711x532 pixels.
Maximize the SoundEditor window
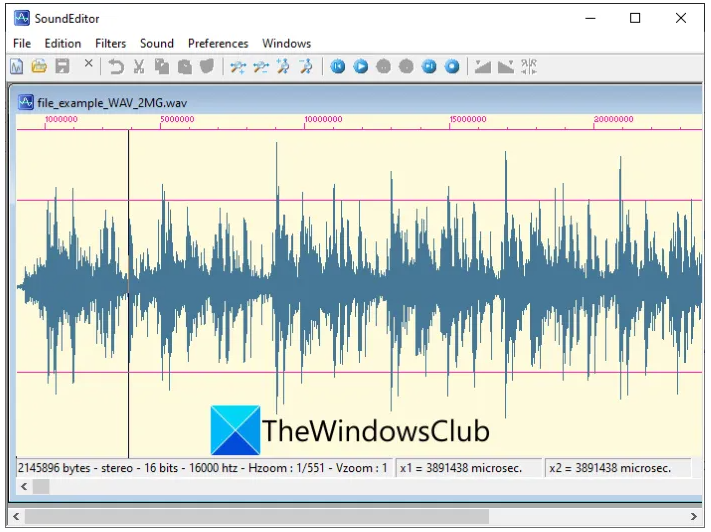pyautogui.click(x=635, y=18)
